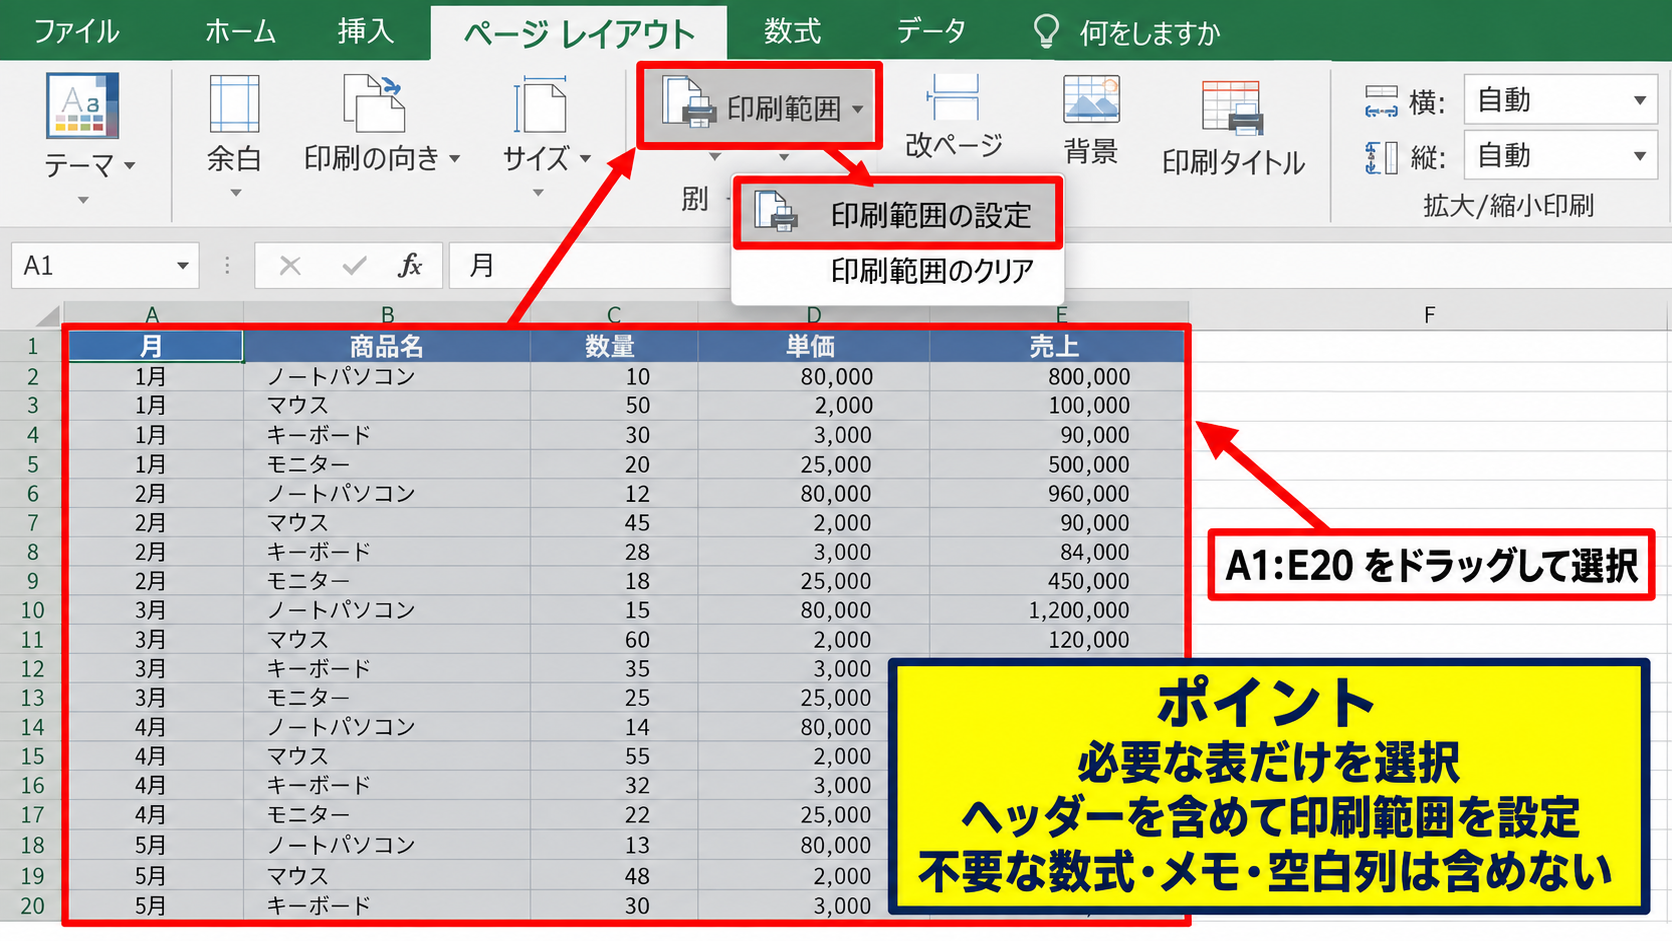Expand the Name Box dropdown arrow

[x=182, y=266]
